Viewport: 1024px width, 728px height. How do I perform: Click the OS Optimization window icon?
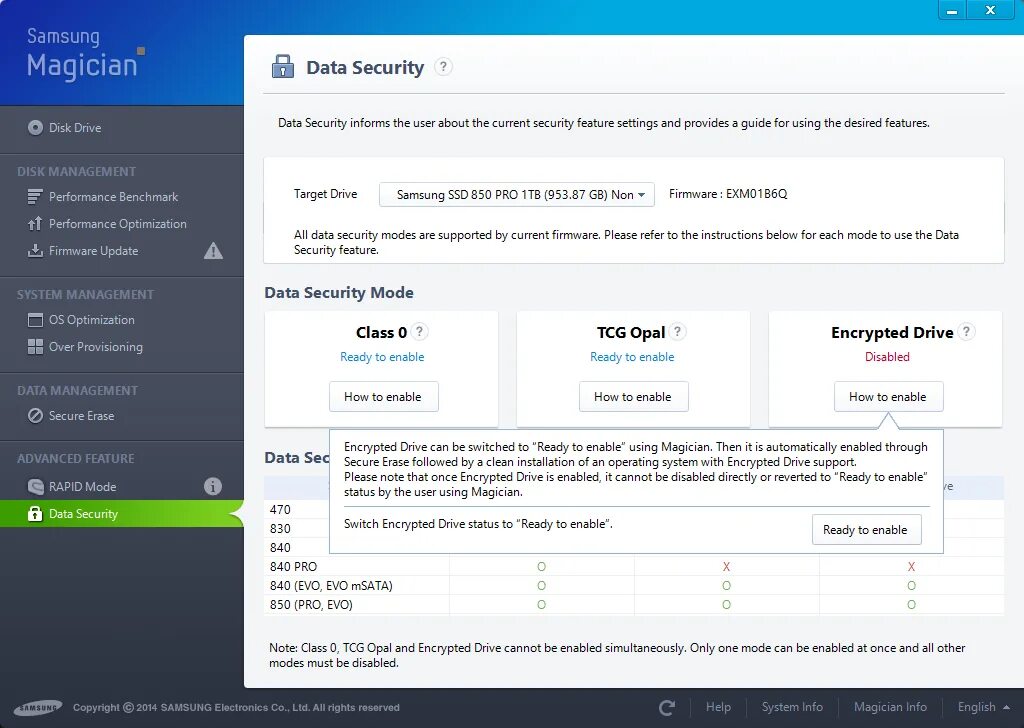click(x=35, y=320)
